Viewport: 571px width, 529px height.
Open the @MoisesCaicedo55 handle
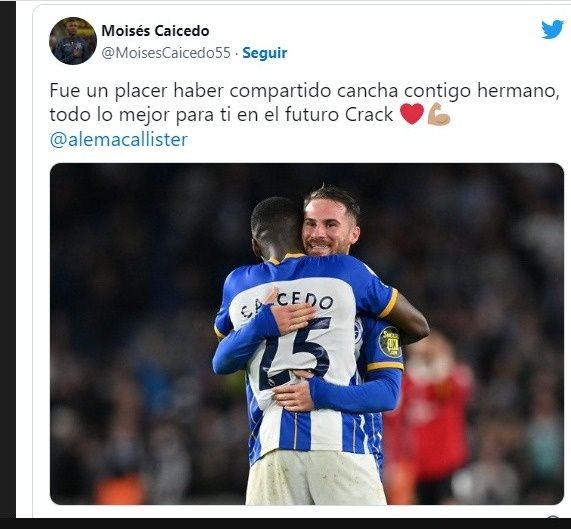[x=166, y=53]
